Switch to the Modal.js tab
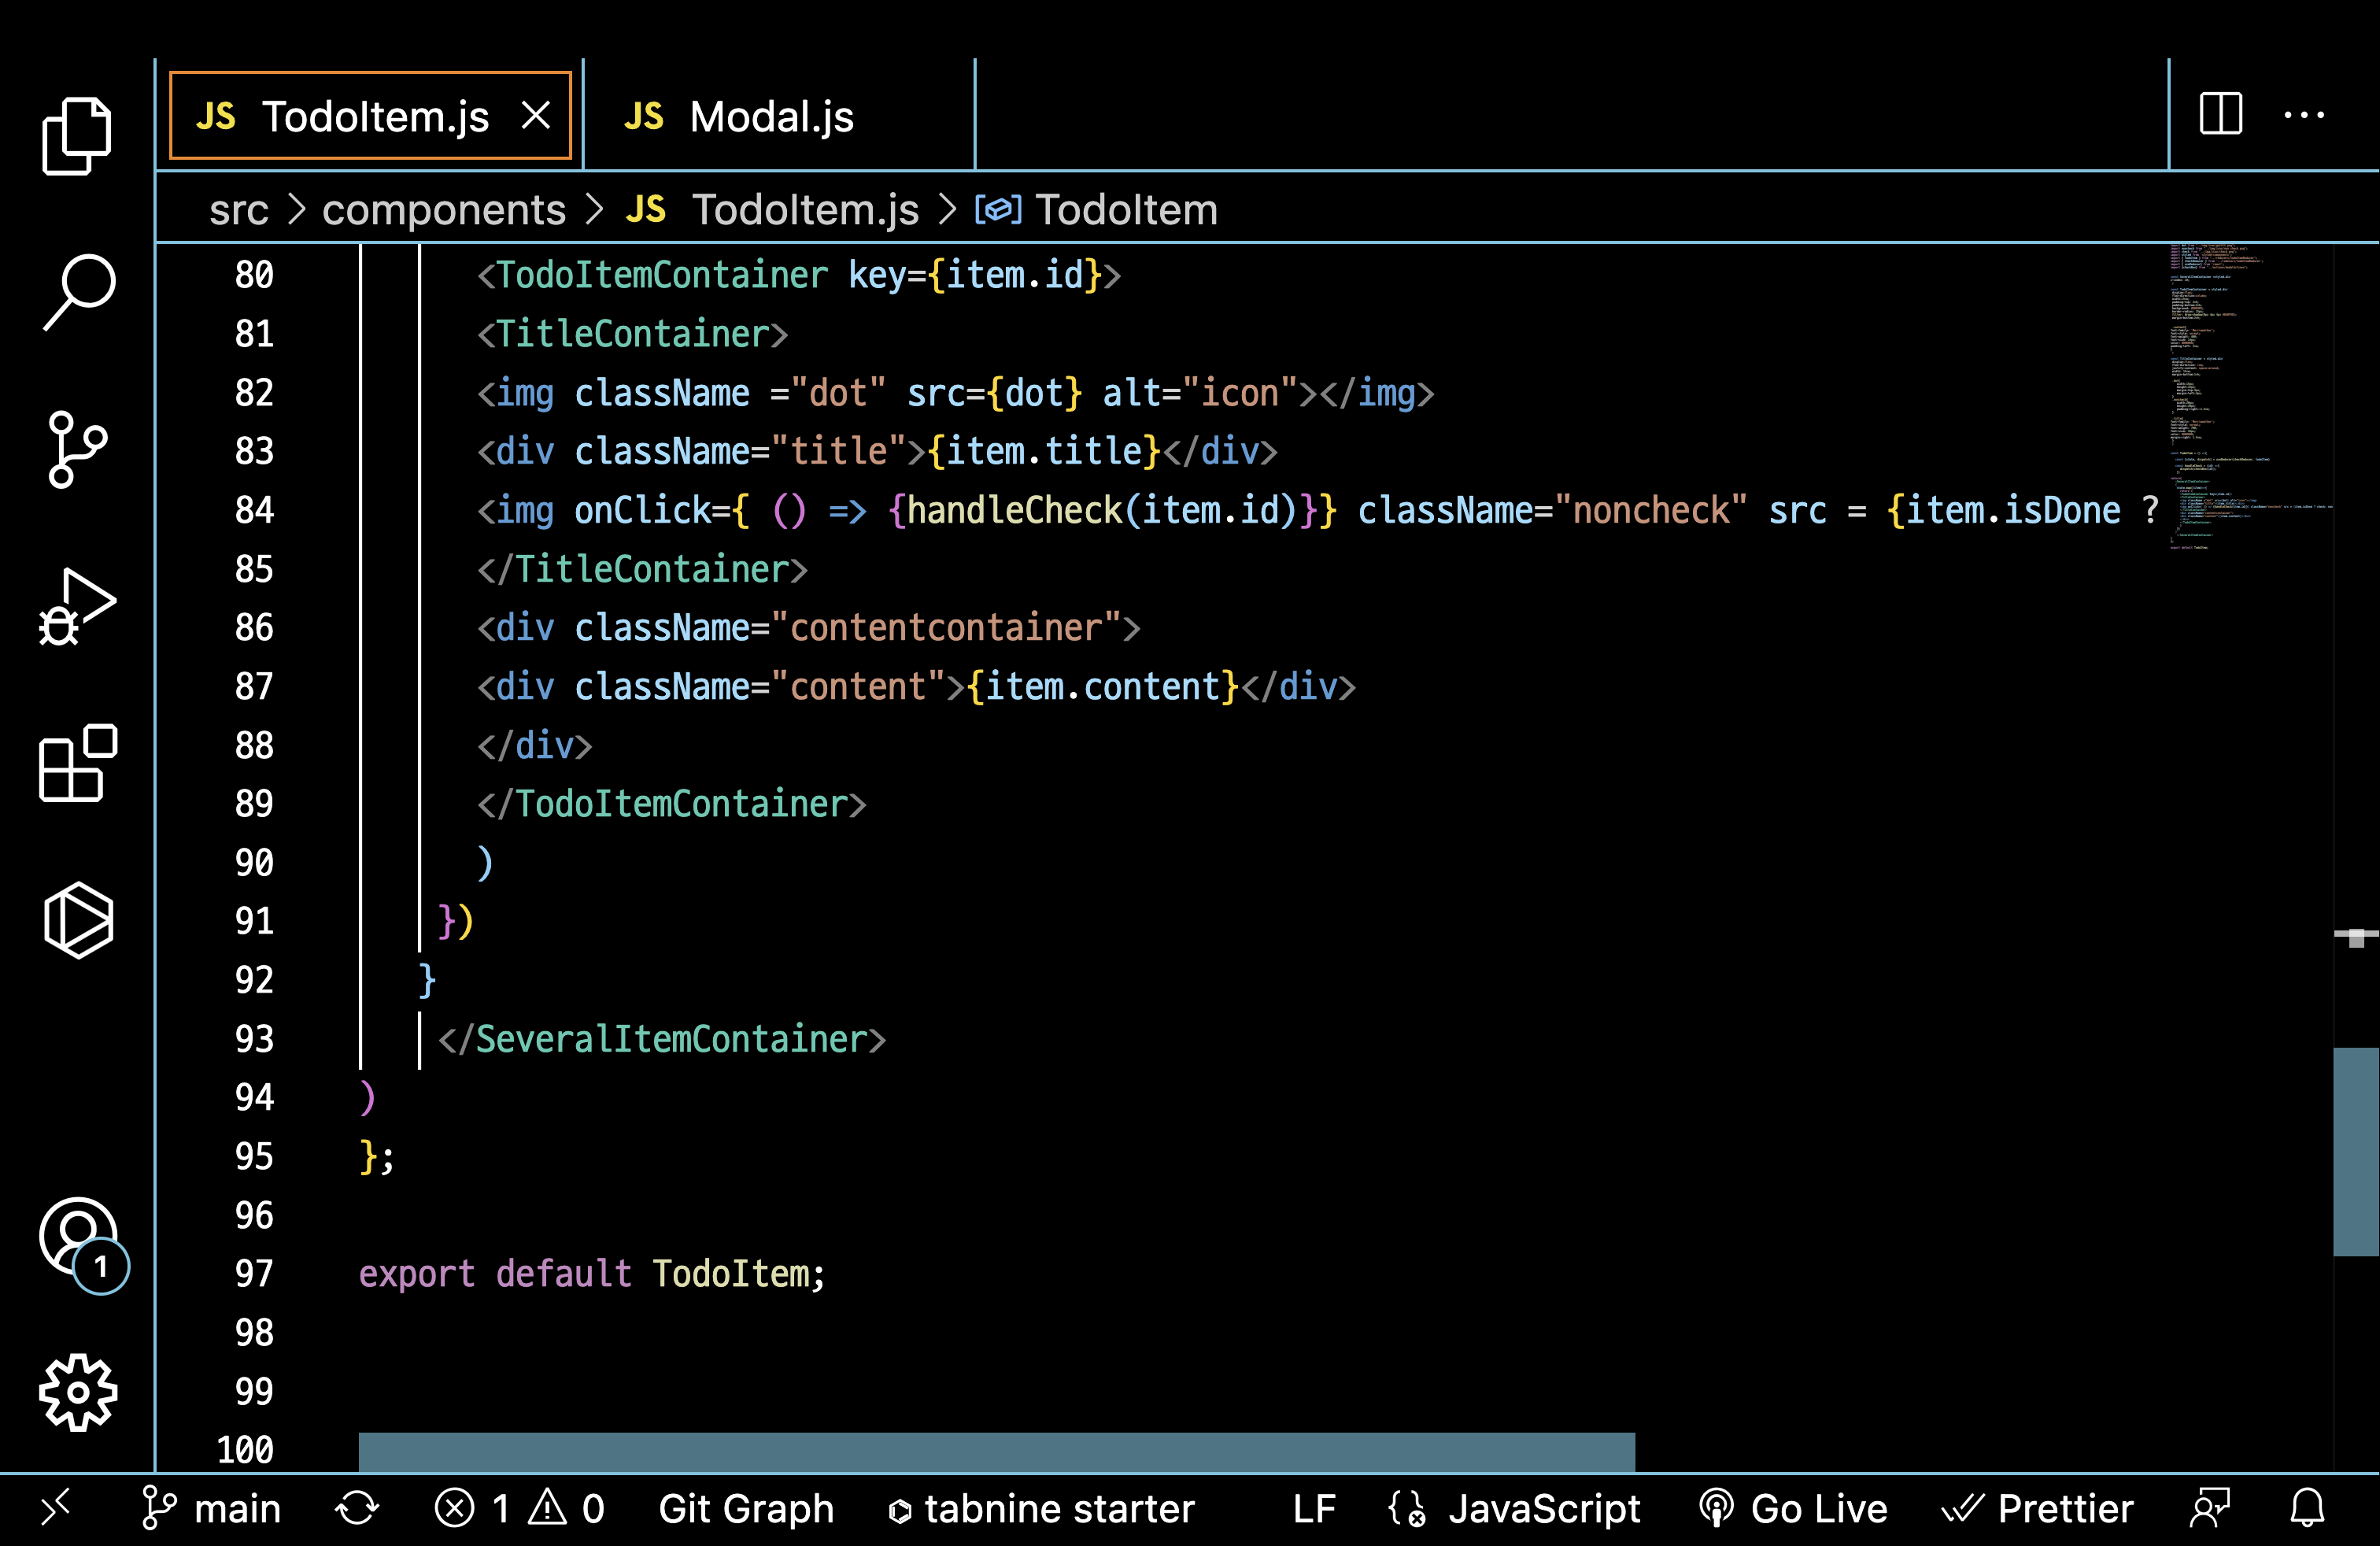Screen dimensions: 2380x1546 [x=778, y=116]
